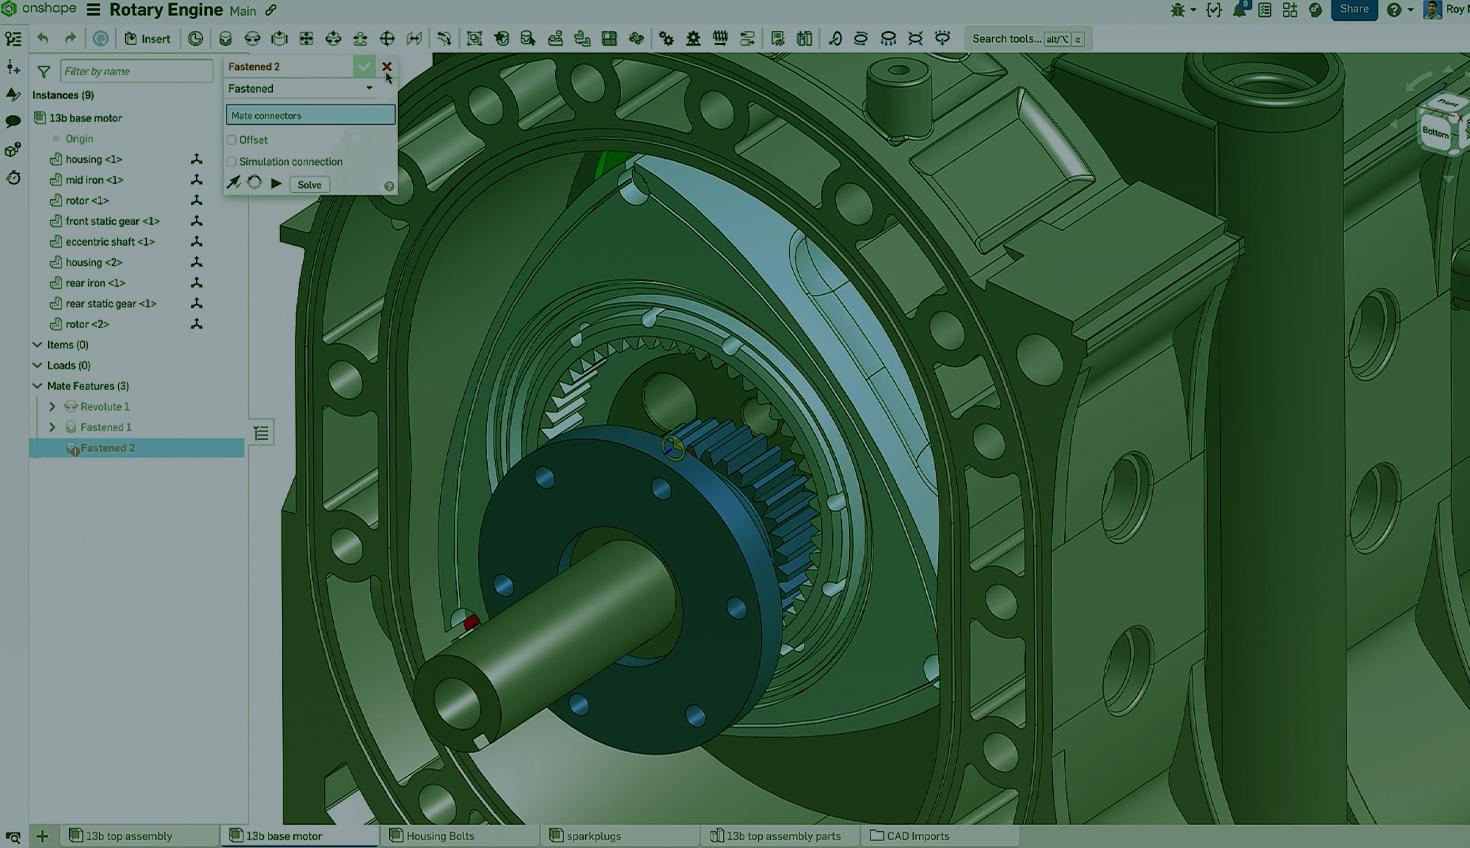Click the filter funnel icon

point(44,71)
